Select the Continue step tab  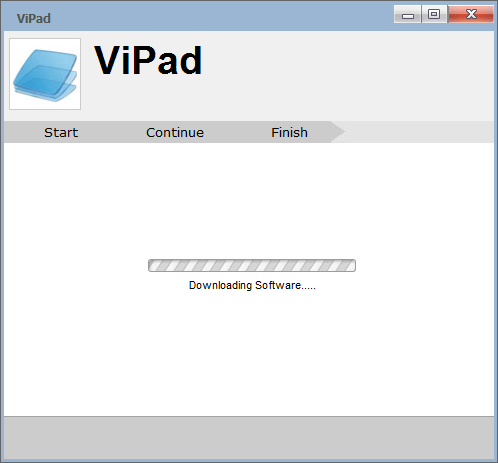pos(175,133)
